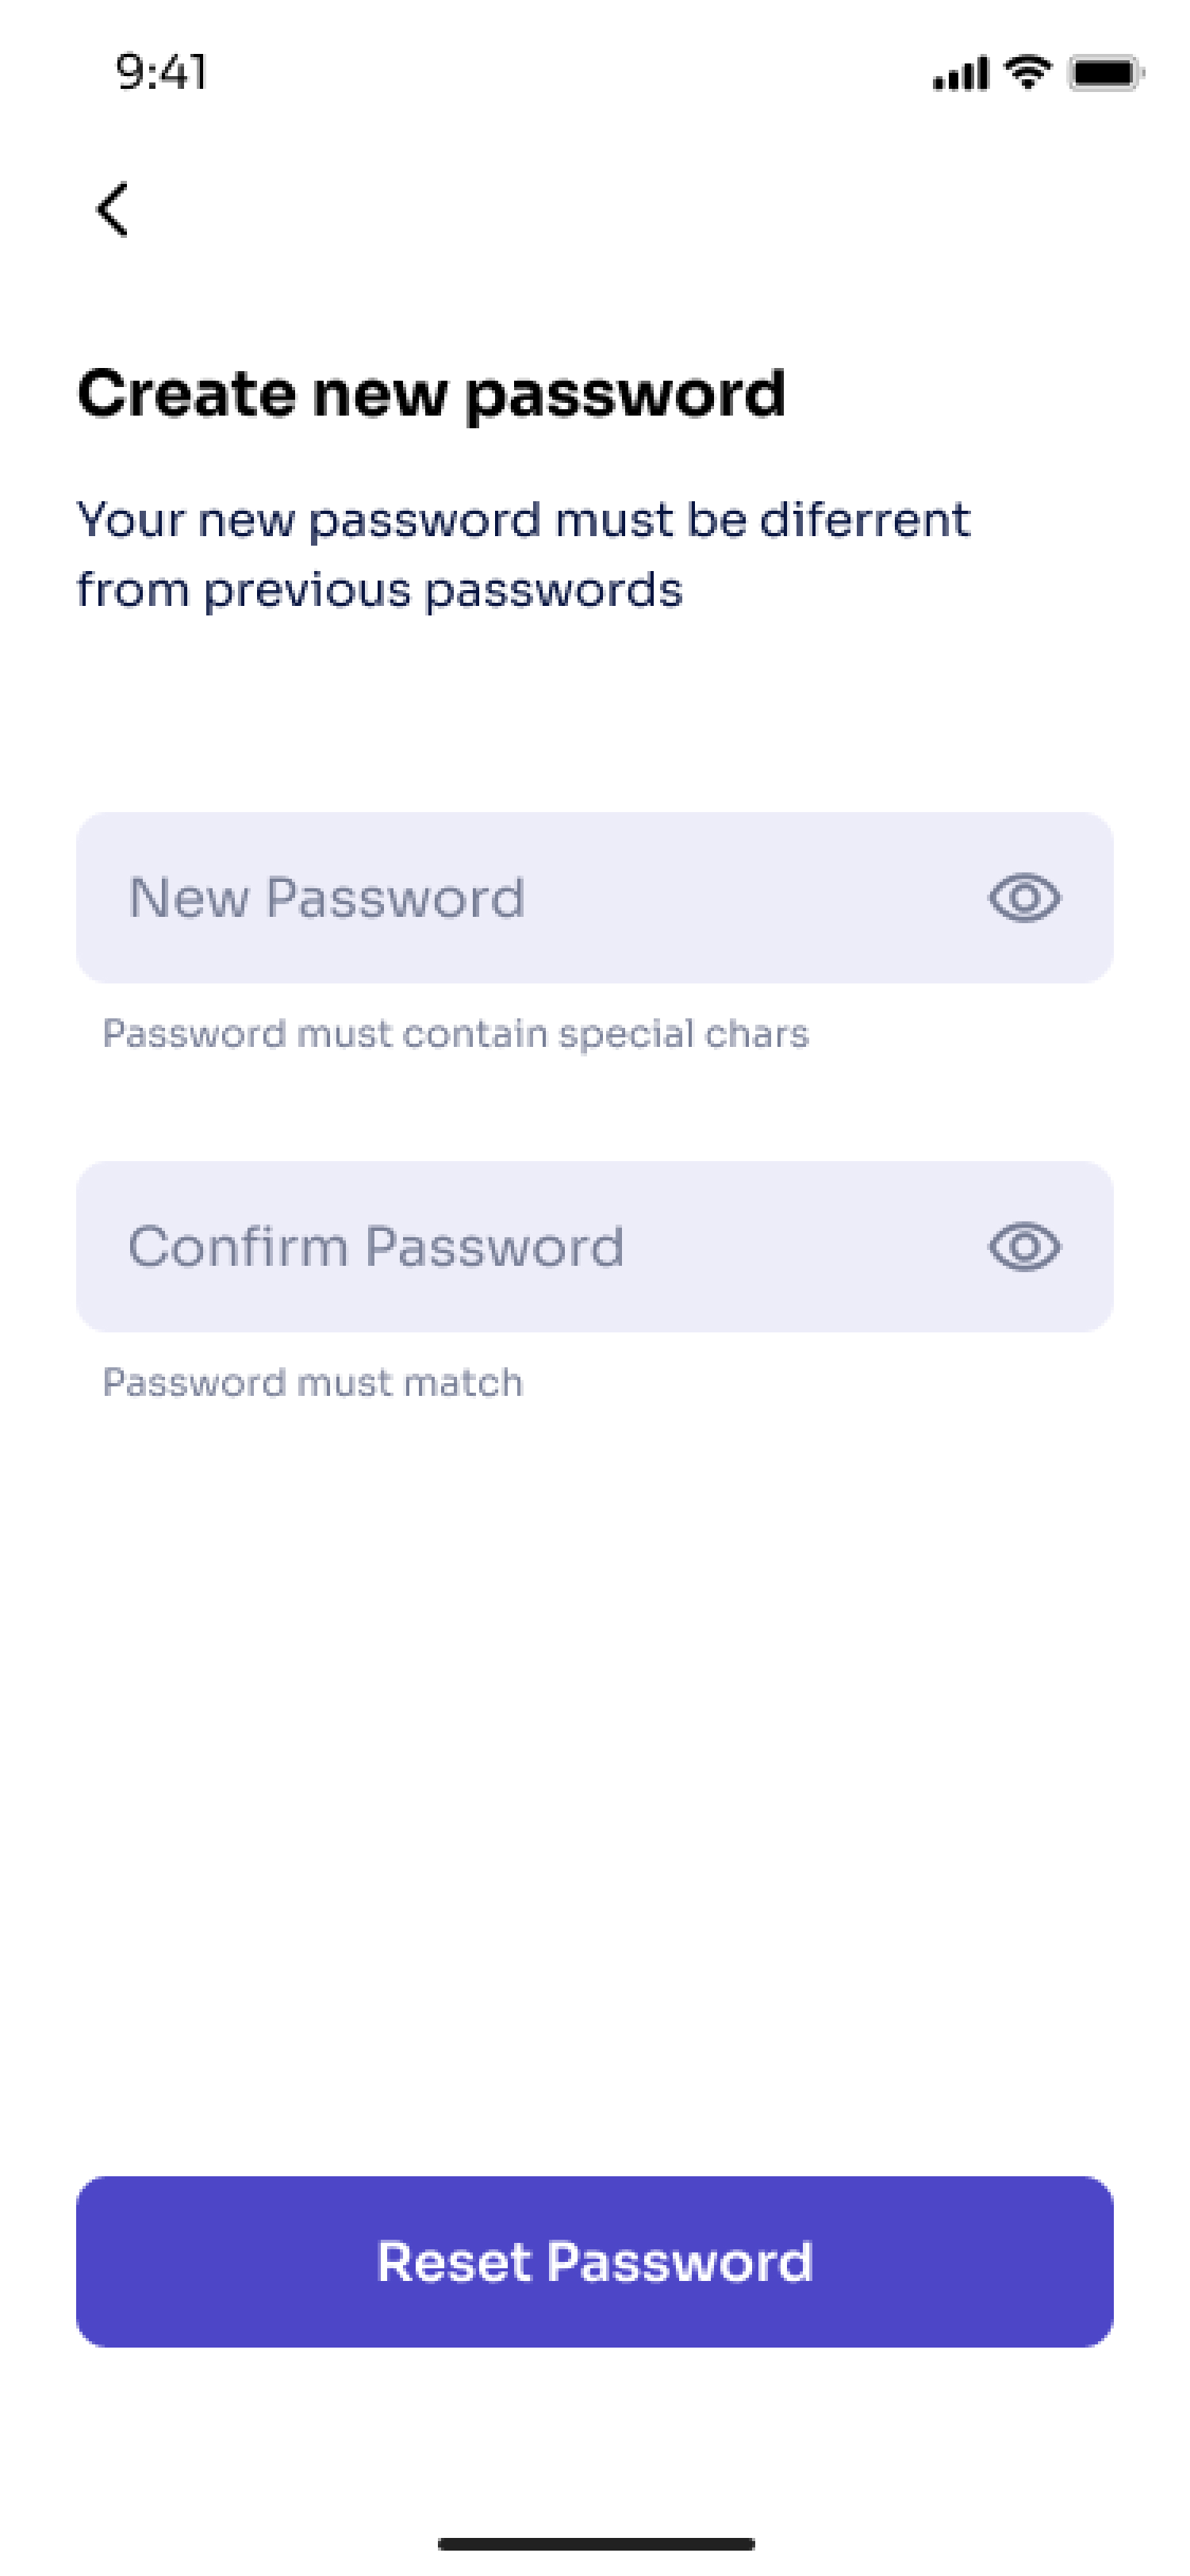
Task: Tap the back arrow icon
Action: click(112, 209)
